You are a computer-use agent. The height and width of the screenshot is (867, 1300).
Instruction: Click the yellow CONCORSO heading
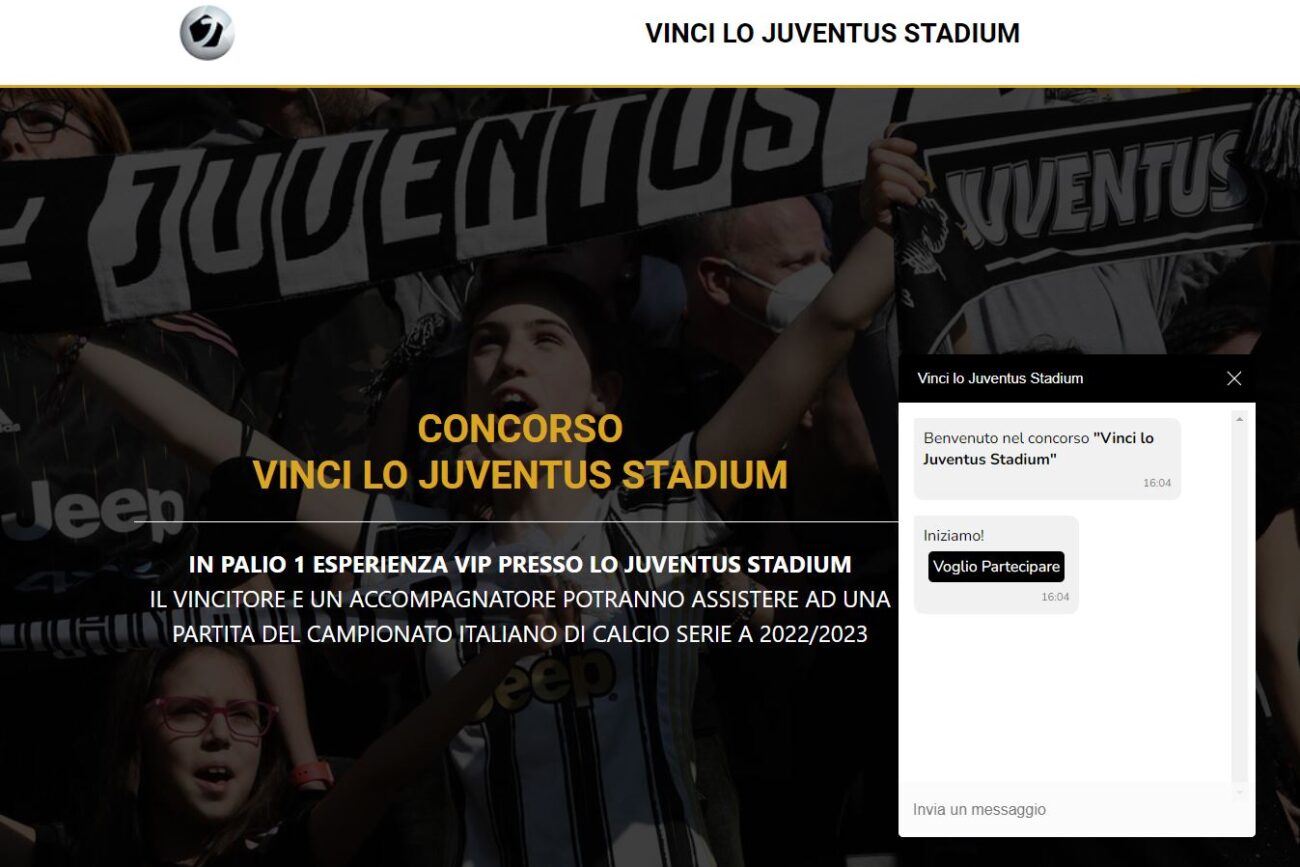tap(520, 428)
